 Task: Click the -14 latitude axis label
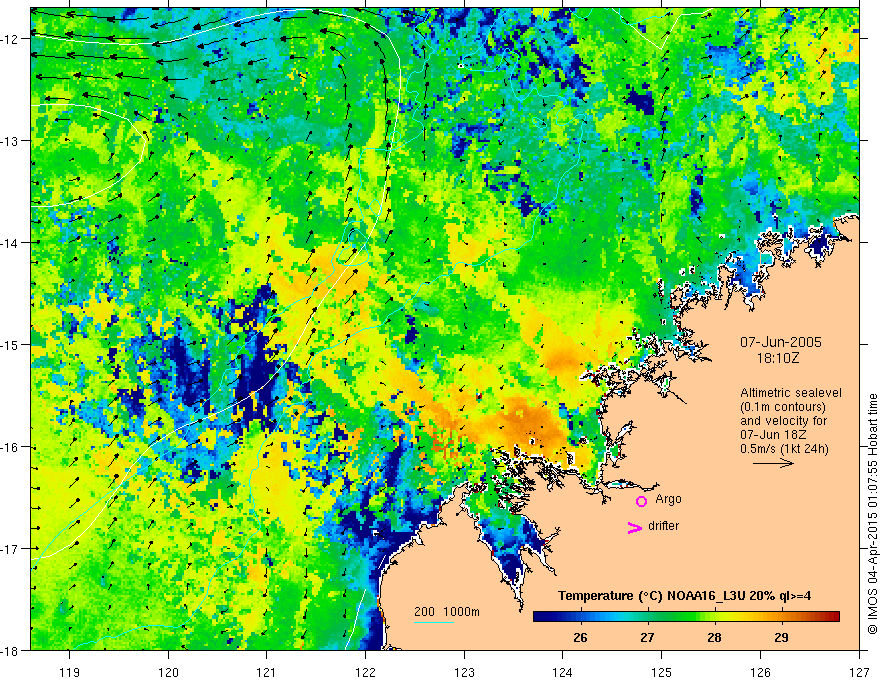pyautogui.click(x=10, y=243)
